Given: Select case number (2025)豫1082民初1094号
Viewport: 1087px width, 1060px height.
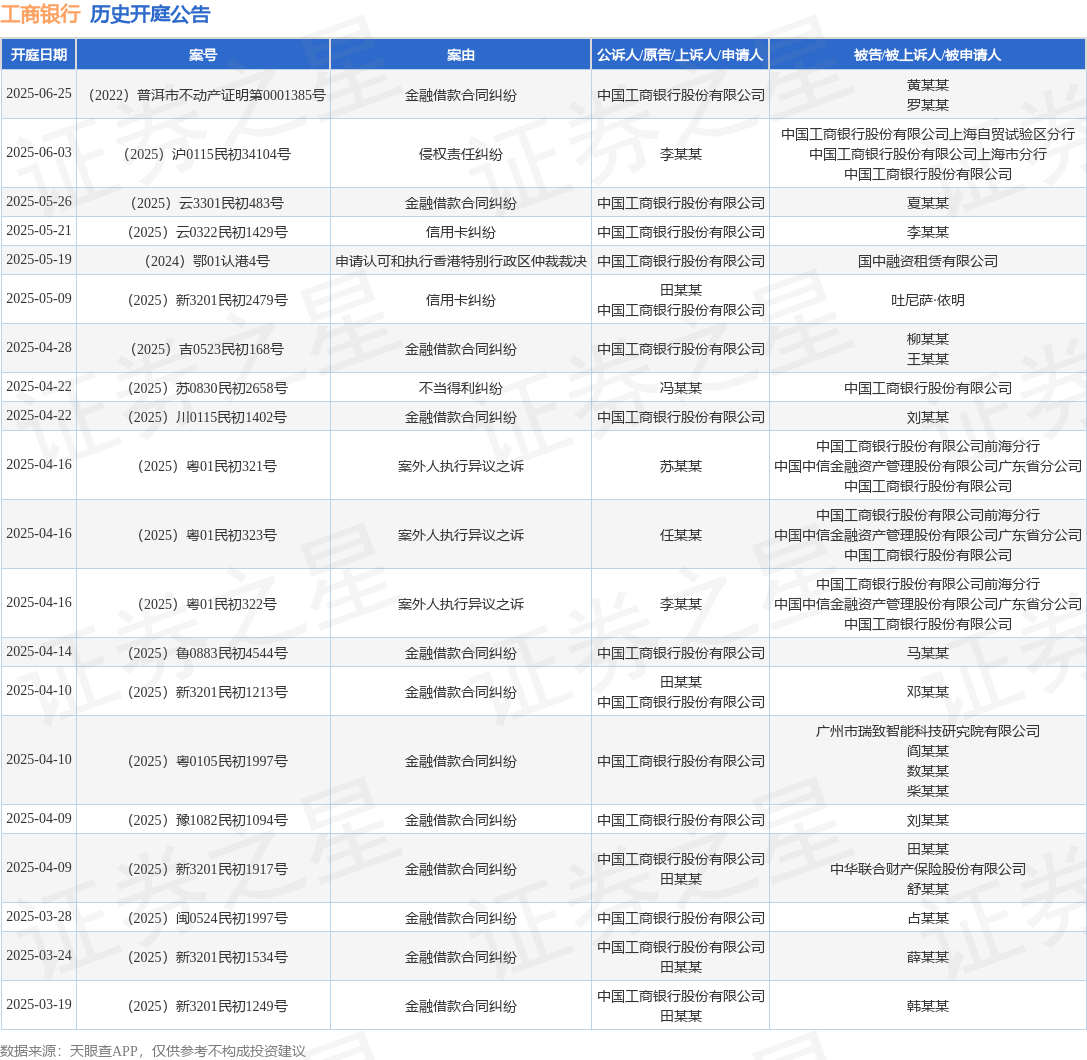Looking at the screenshot, I should (207, 820).
